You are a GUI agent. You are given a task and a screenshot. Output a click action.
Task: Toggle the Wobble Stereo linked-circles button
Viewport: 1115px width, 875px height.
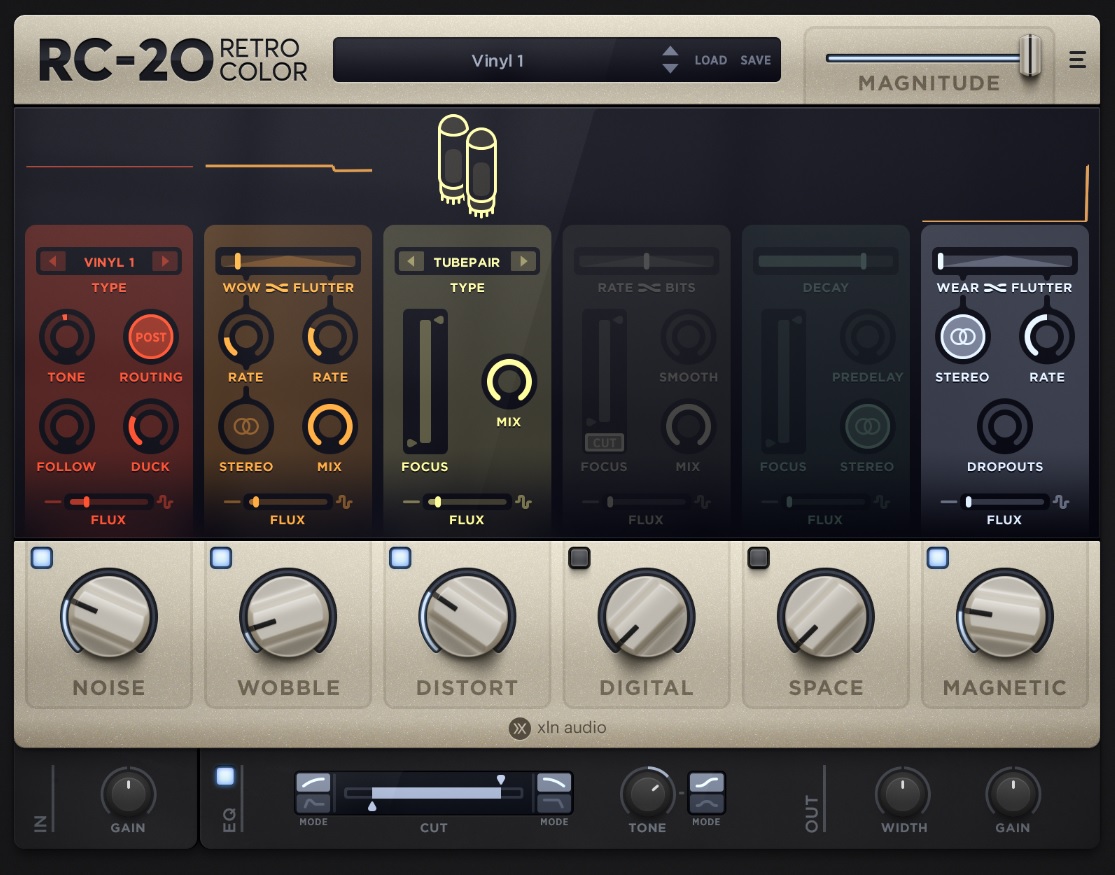pyautogui.click(x=246, y=427)
